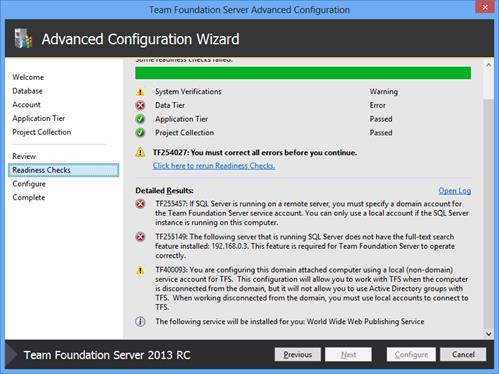Image resolution: width=499 pixels, height=374 pixels.
Task: Click the wizard server logo icon
Action: click(x=23, y=38)
